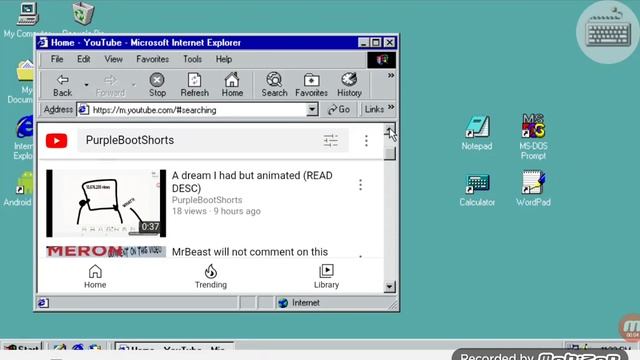Screen dimensions: 640x360
Task: Click the Stop toolbar button
Action: click(x=157, y=85)
